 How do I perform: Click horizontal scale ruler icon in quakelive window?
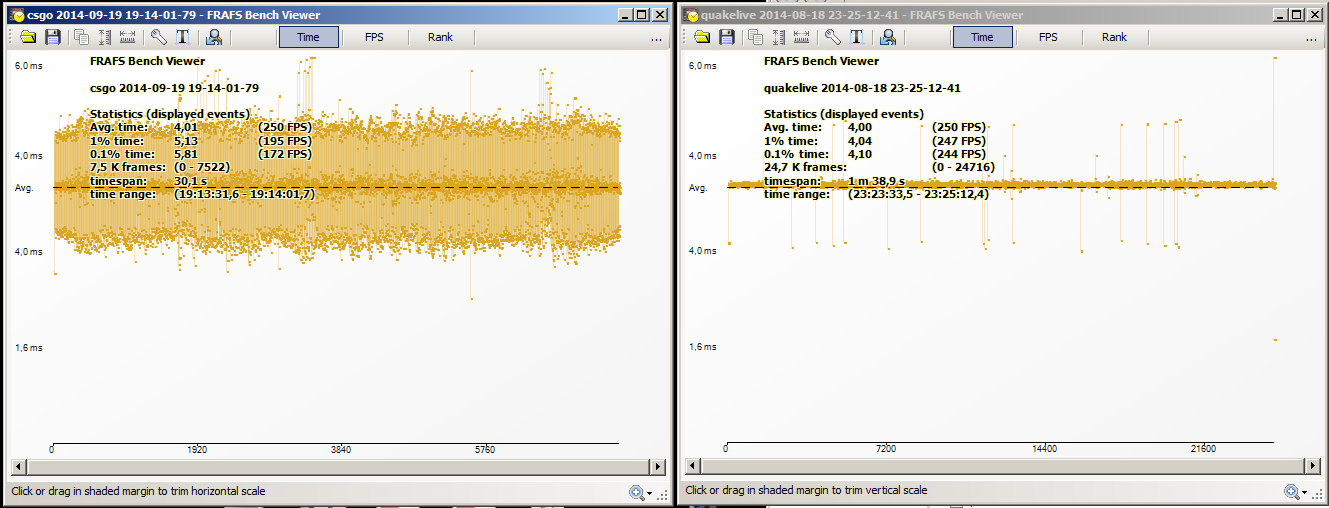pyautogui.click(x=802, y=37)
